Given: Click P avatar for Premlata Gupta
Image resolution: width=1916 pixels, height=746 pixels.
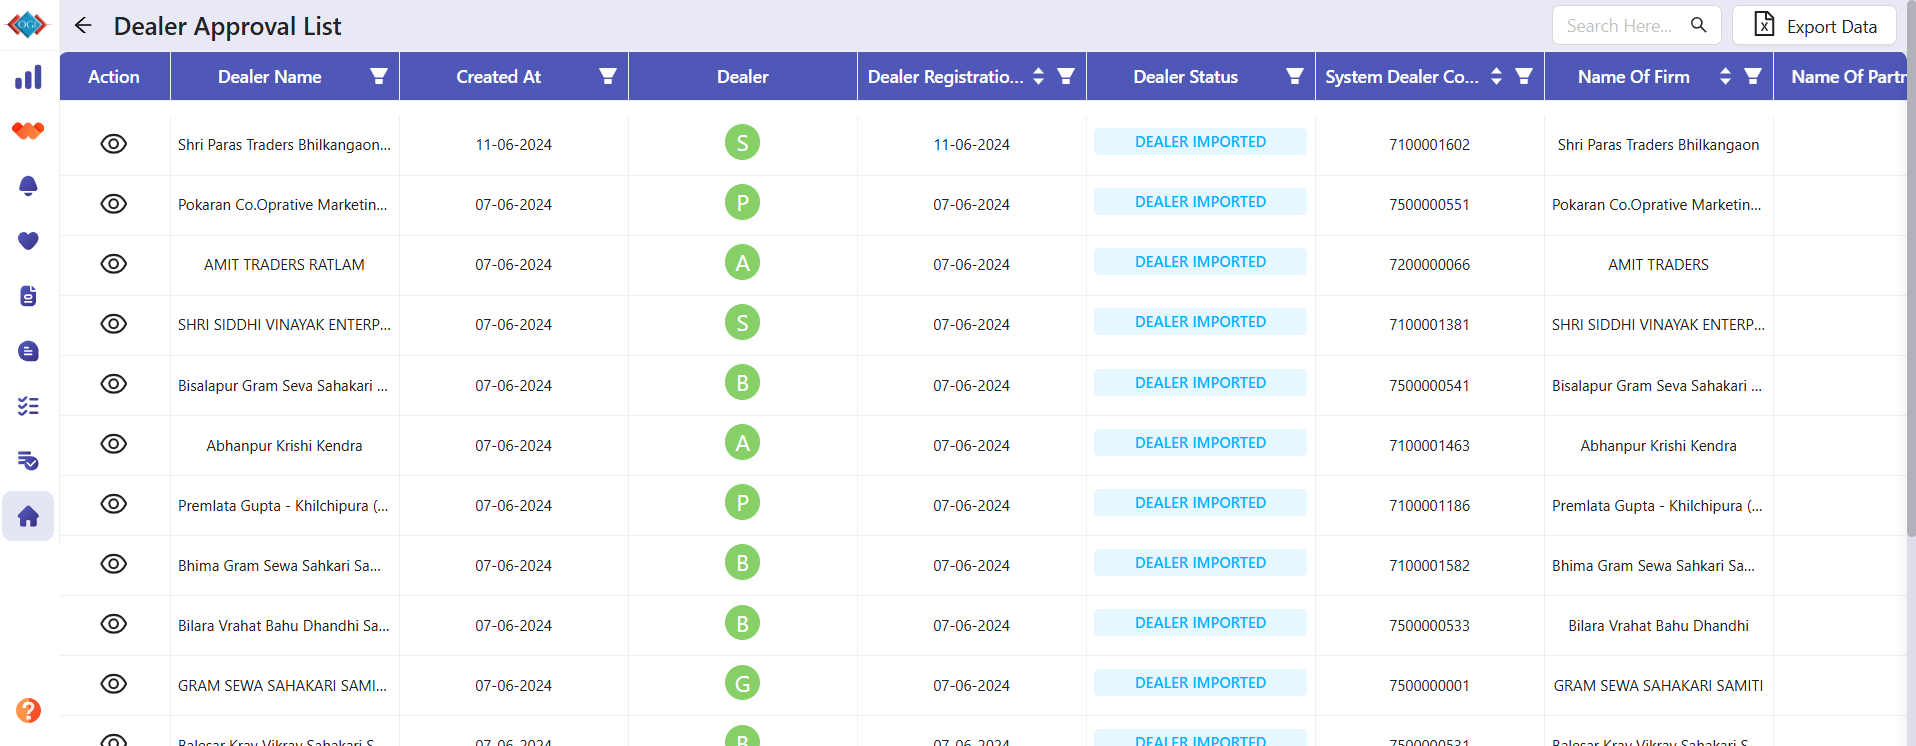Looking at the screenshot, I should click(x=742, y=502).
